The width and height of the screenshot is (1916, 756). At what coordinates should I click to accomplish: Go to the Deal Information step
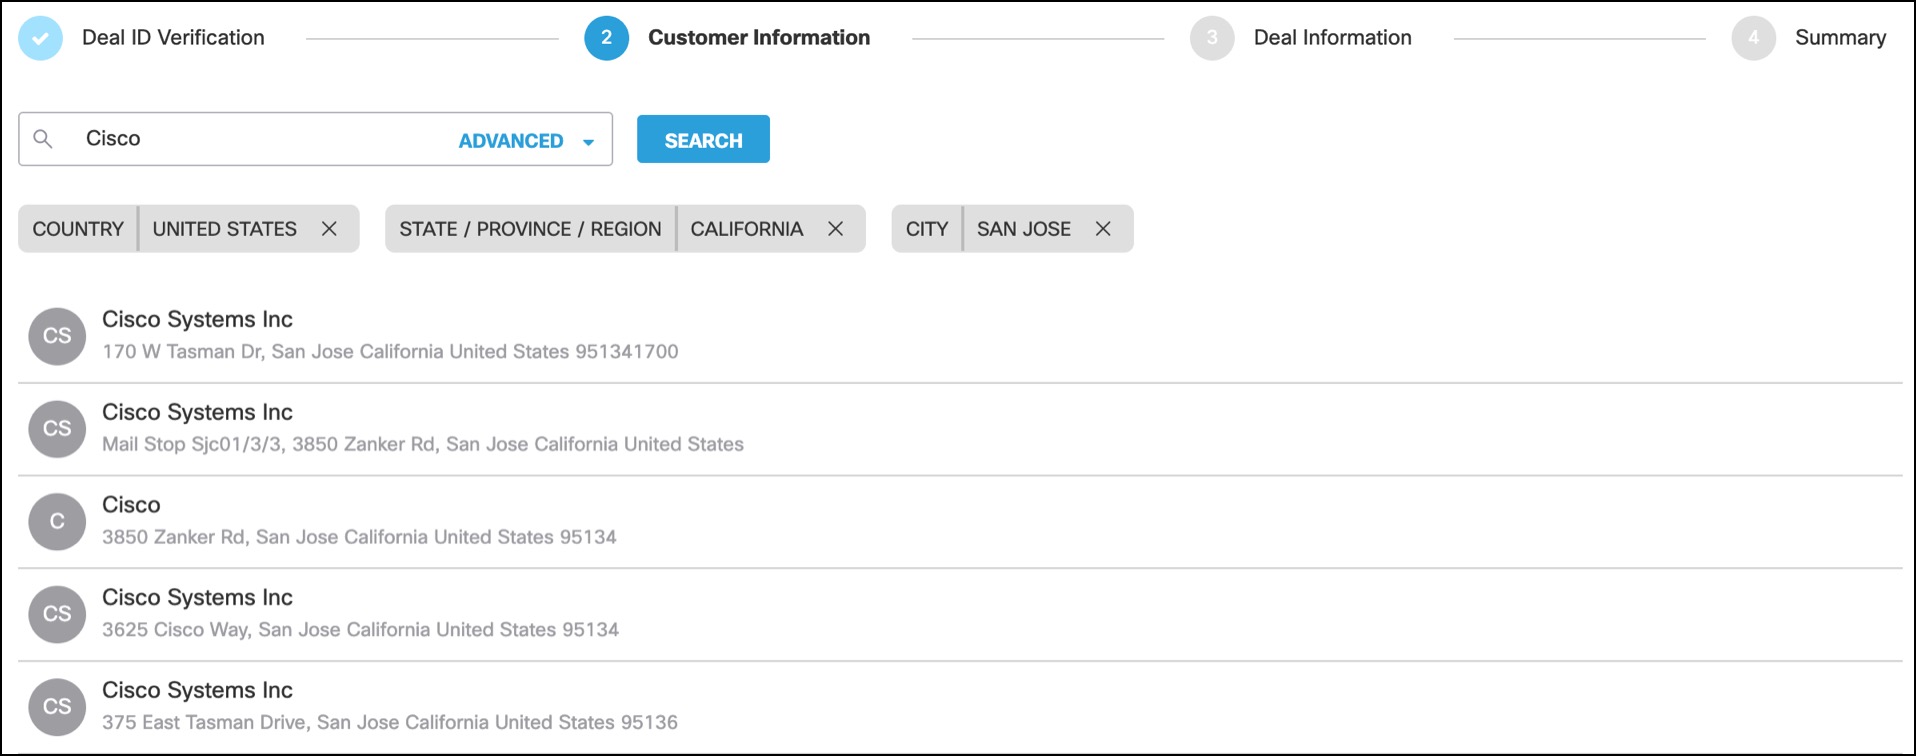[1332, 38]
